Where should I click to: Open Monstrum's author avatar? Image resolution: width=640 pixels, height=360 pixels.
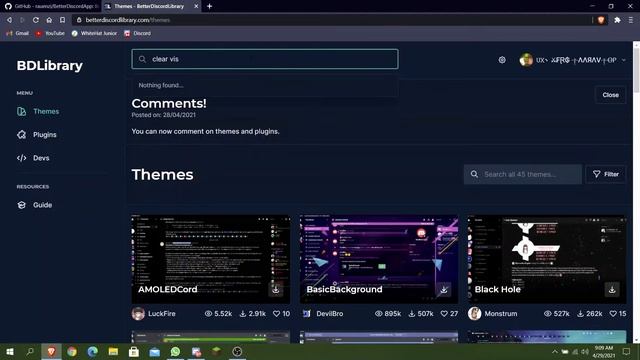[x=475, y=313]
